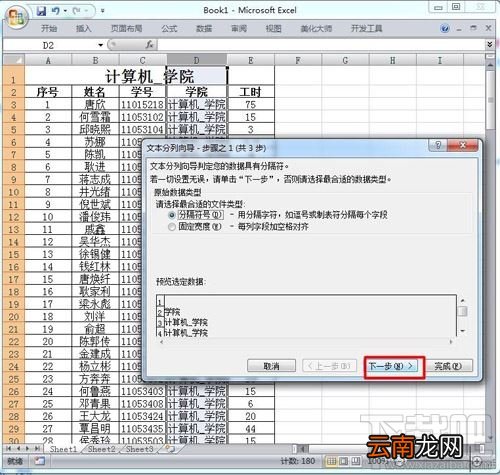Go to next sheet tab arrow
500x475 pixels.
pos(27,449)
